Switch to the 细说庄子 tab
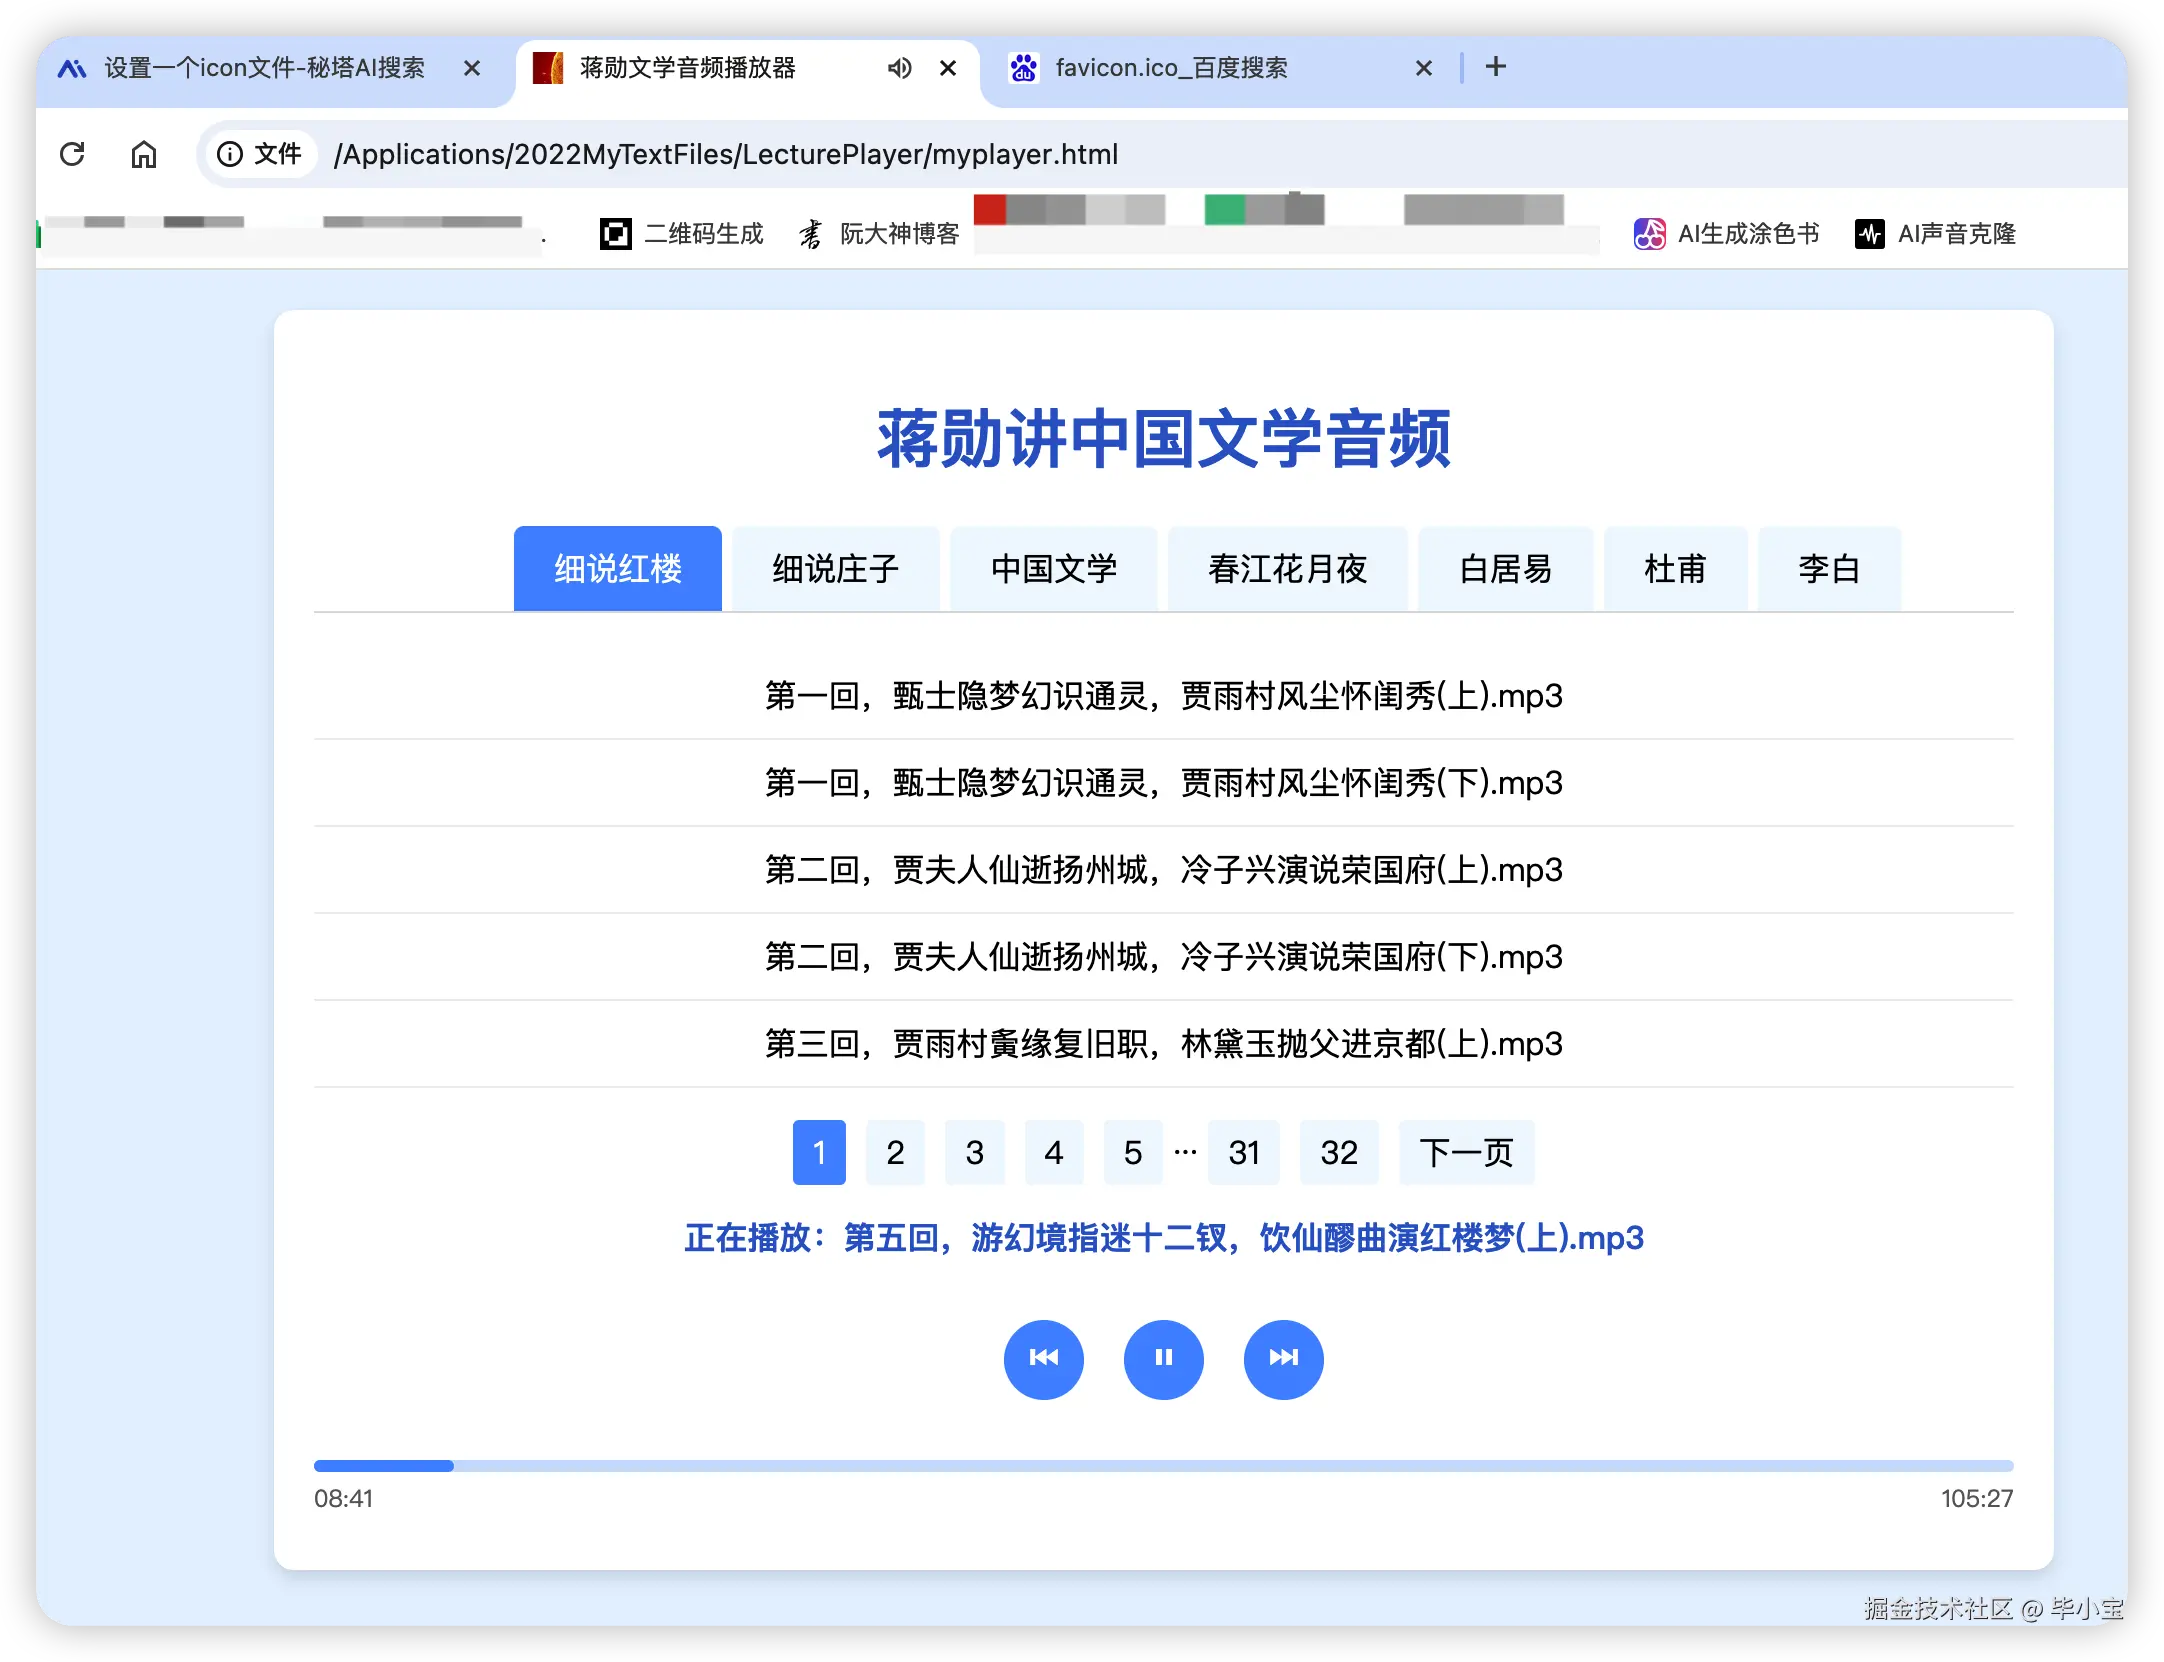The height and width of the screenshot is (1662, 2164). [x=835, y=569]
